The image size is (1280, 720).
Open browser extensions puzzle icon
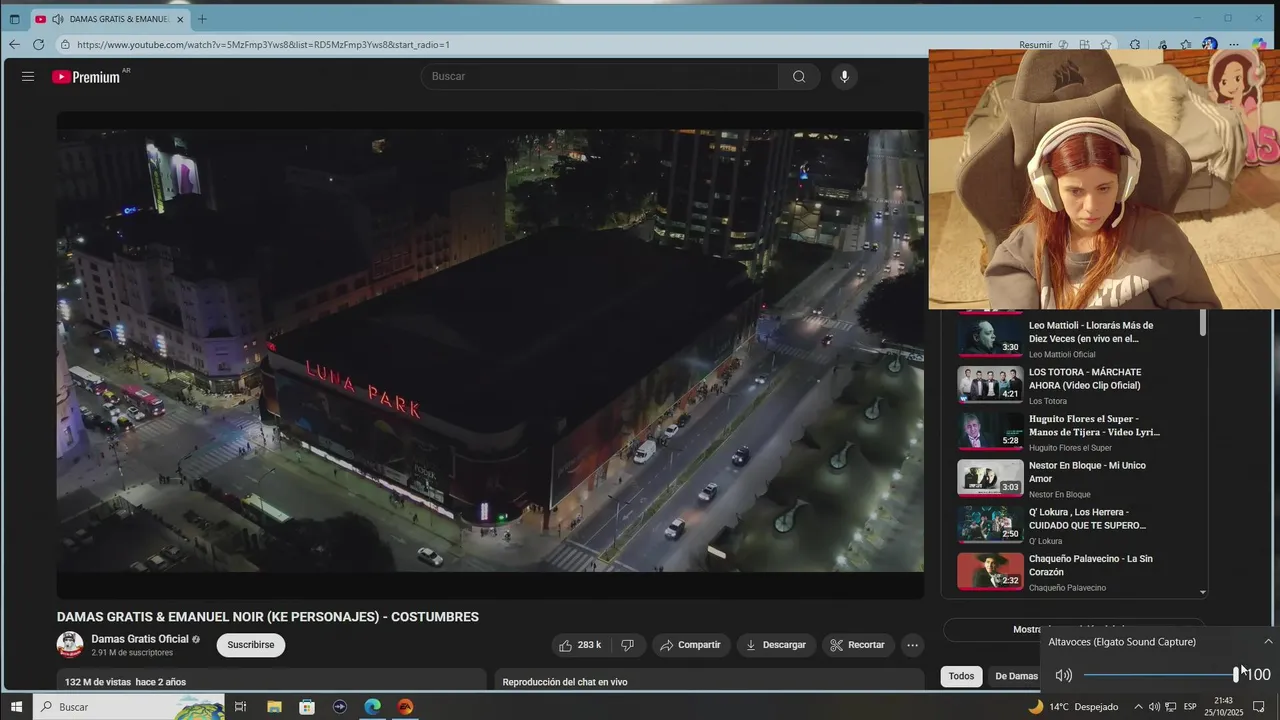coord(1135,44)
